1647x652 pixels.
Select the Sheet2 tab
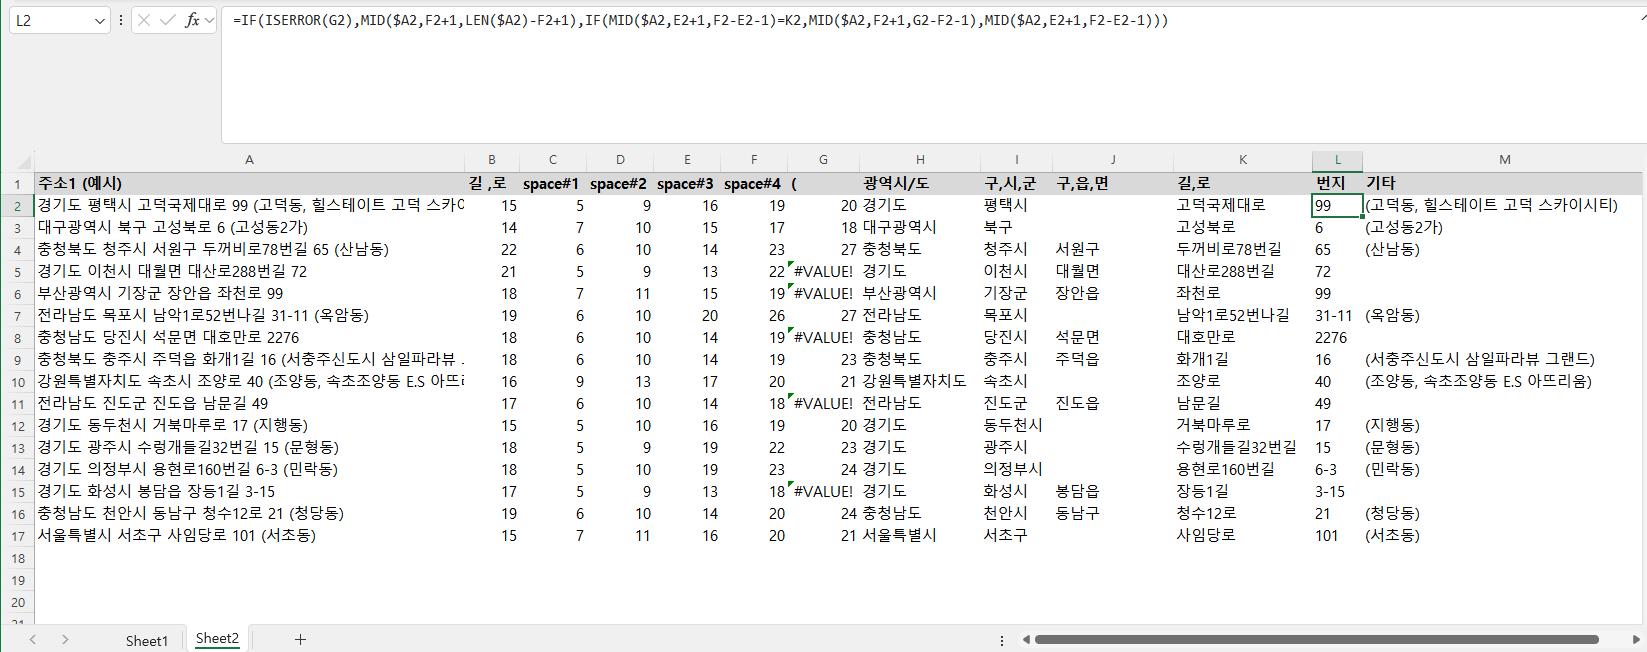tap(217, 638)
